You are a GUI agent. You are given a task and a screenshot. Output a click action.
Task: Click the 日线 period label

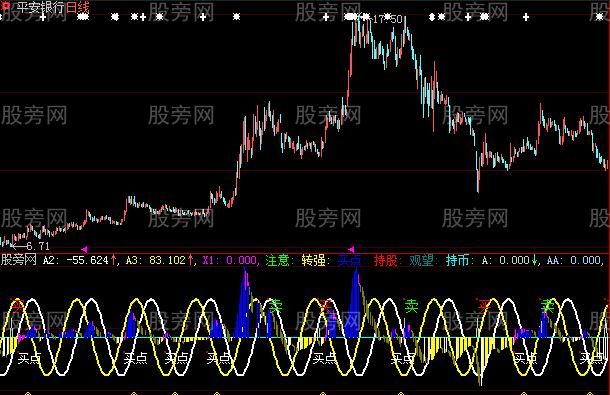click(x=77, y=7)
